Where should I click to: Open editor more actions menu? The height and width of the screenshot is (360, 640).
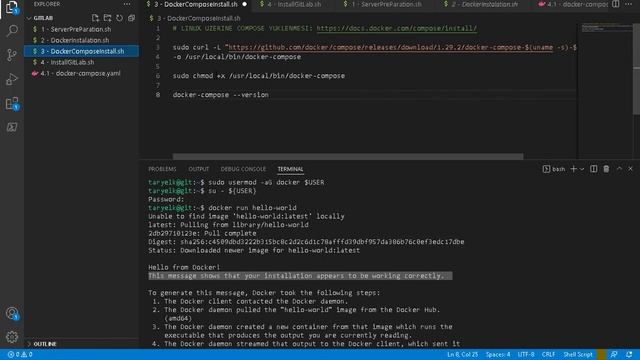tap(628, 4)
